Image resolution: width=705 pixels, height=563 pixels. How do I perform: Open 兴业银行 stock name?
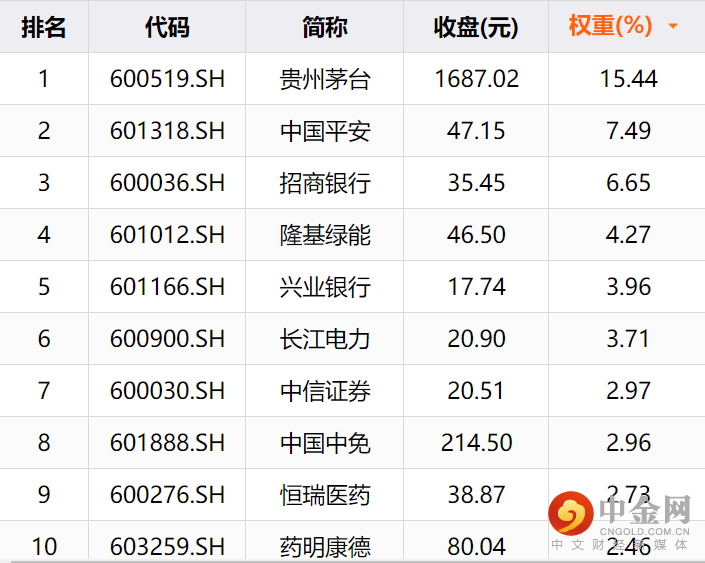325,288
